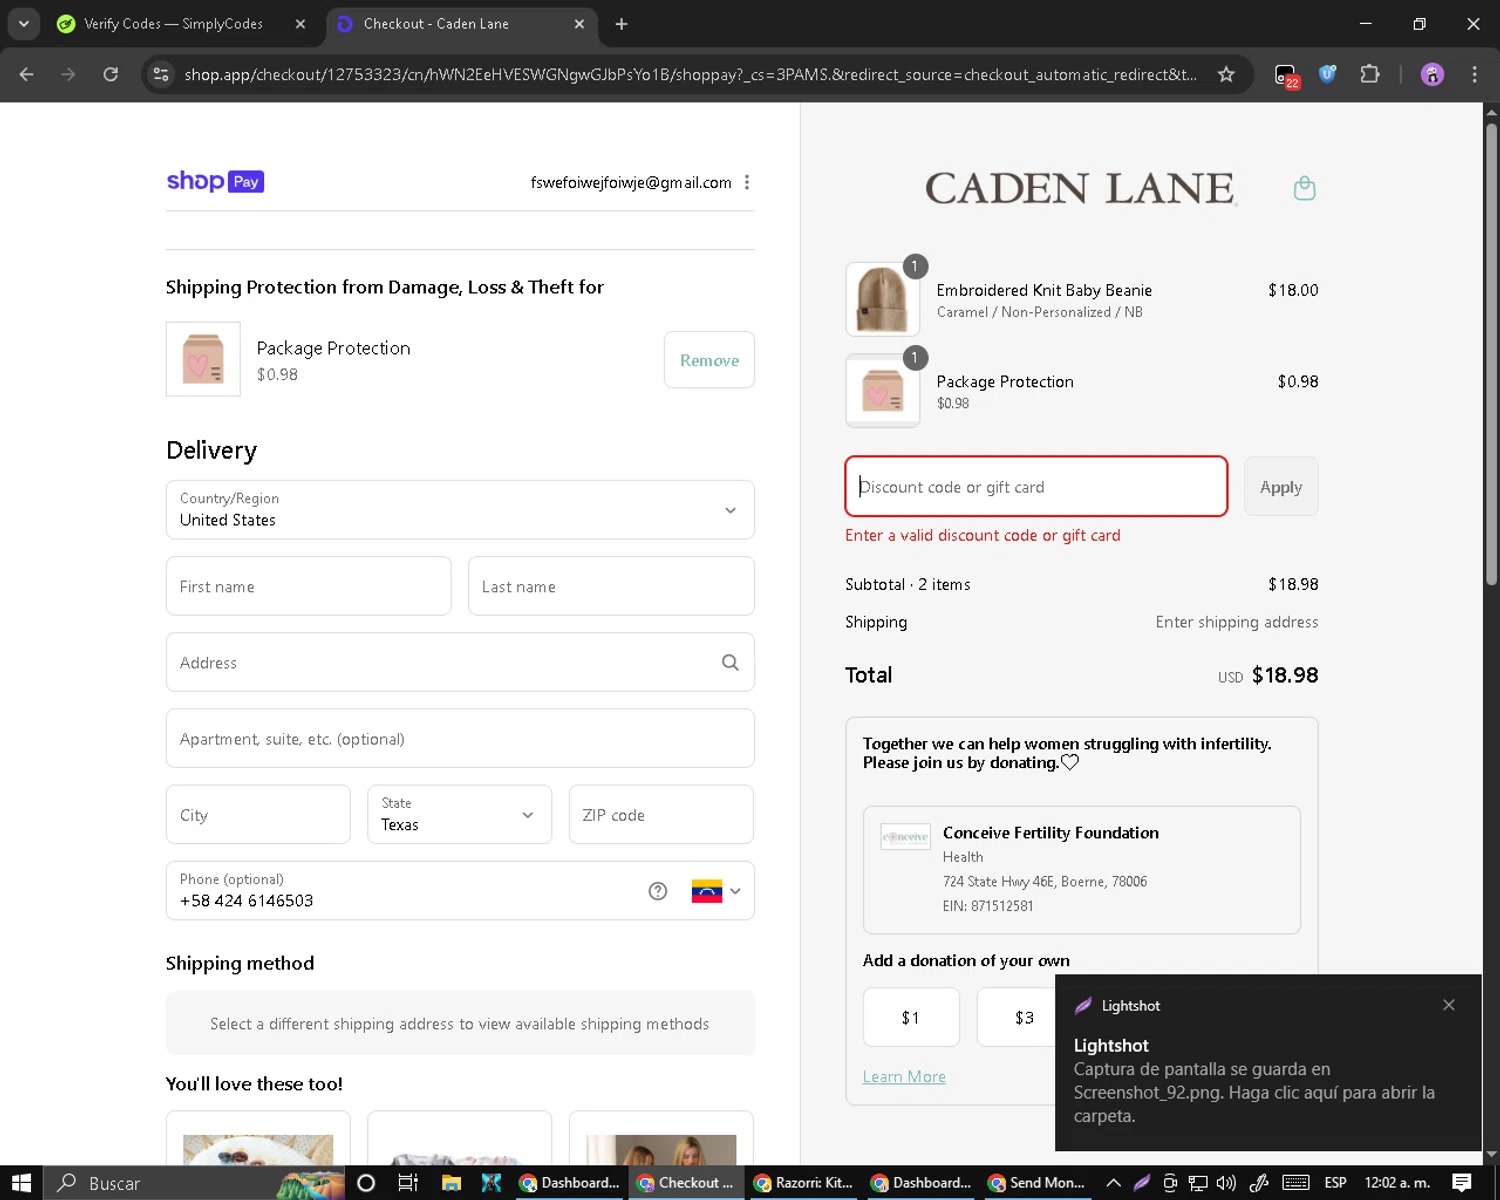This screenshot has height=1200, width=1500.
Task: Click the 12:02 a. m. taskbar clock
Action: (x=1397, y=1183)
